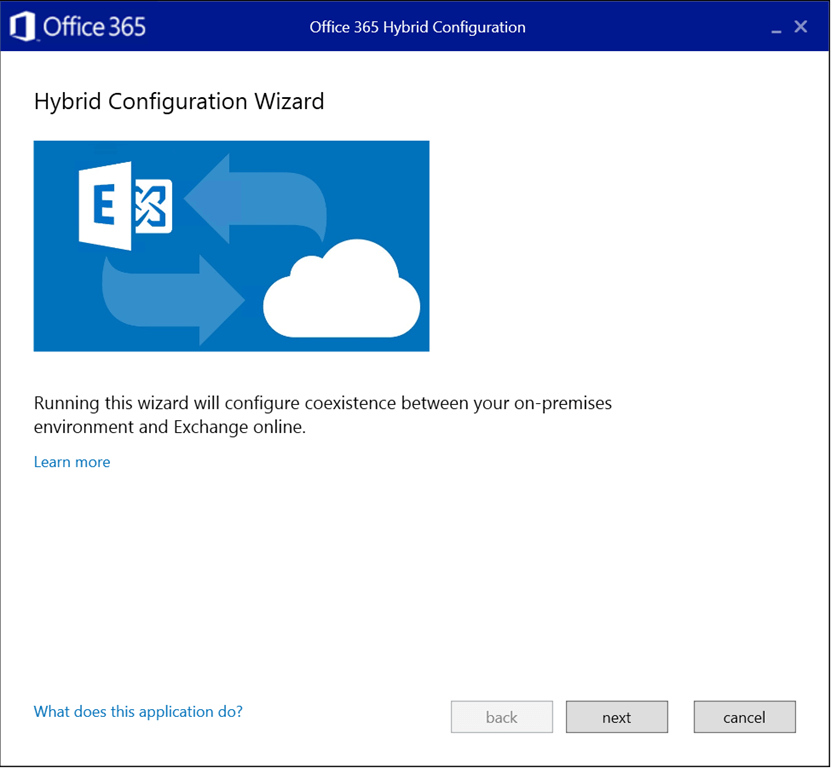Open the 'Learn more' link
Viewport: 831px width, 768px height.
(71, 462)
